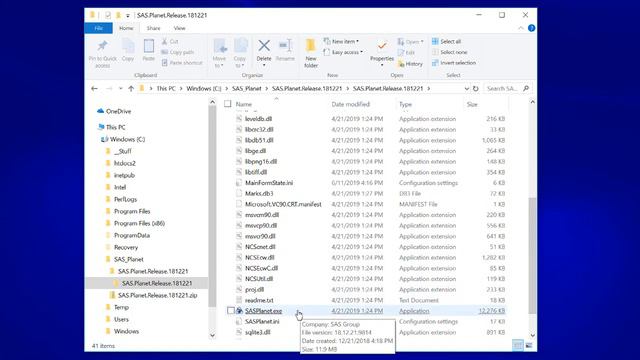Select the readme.txt file
640x360 pixels.
click(x=259, y=300)
